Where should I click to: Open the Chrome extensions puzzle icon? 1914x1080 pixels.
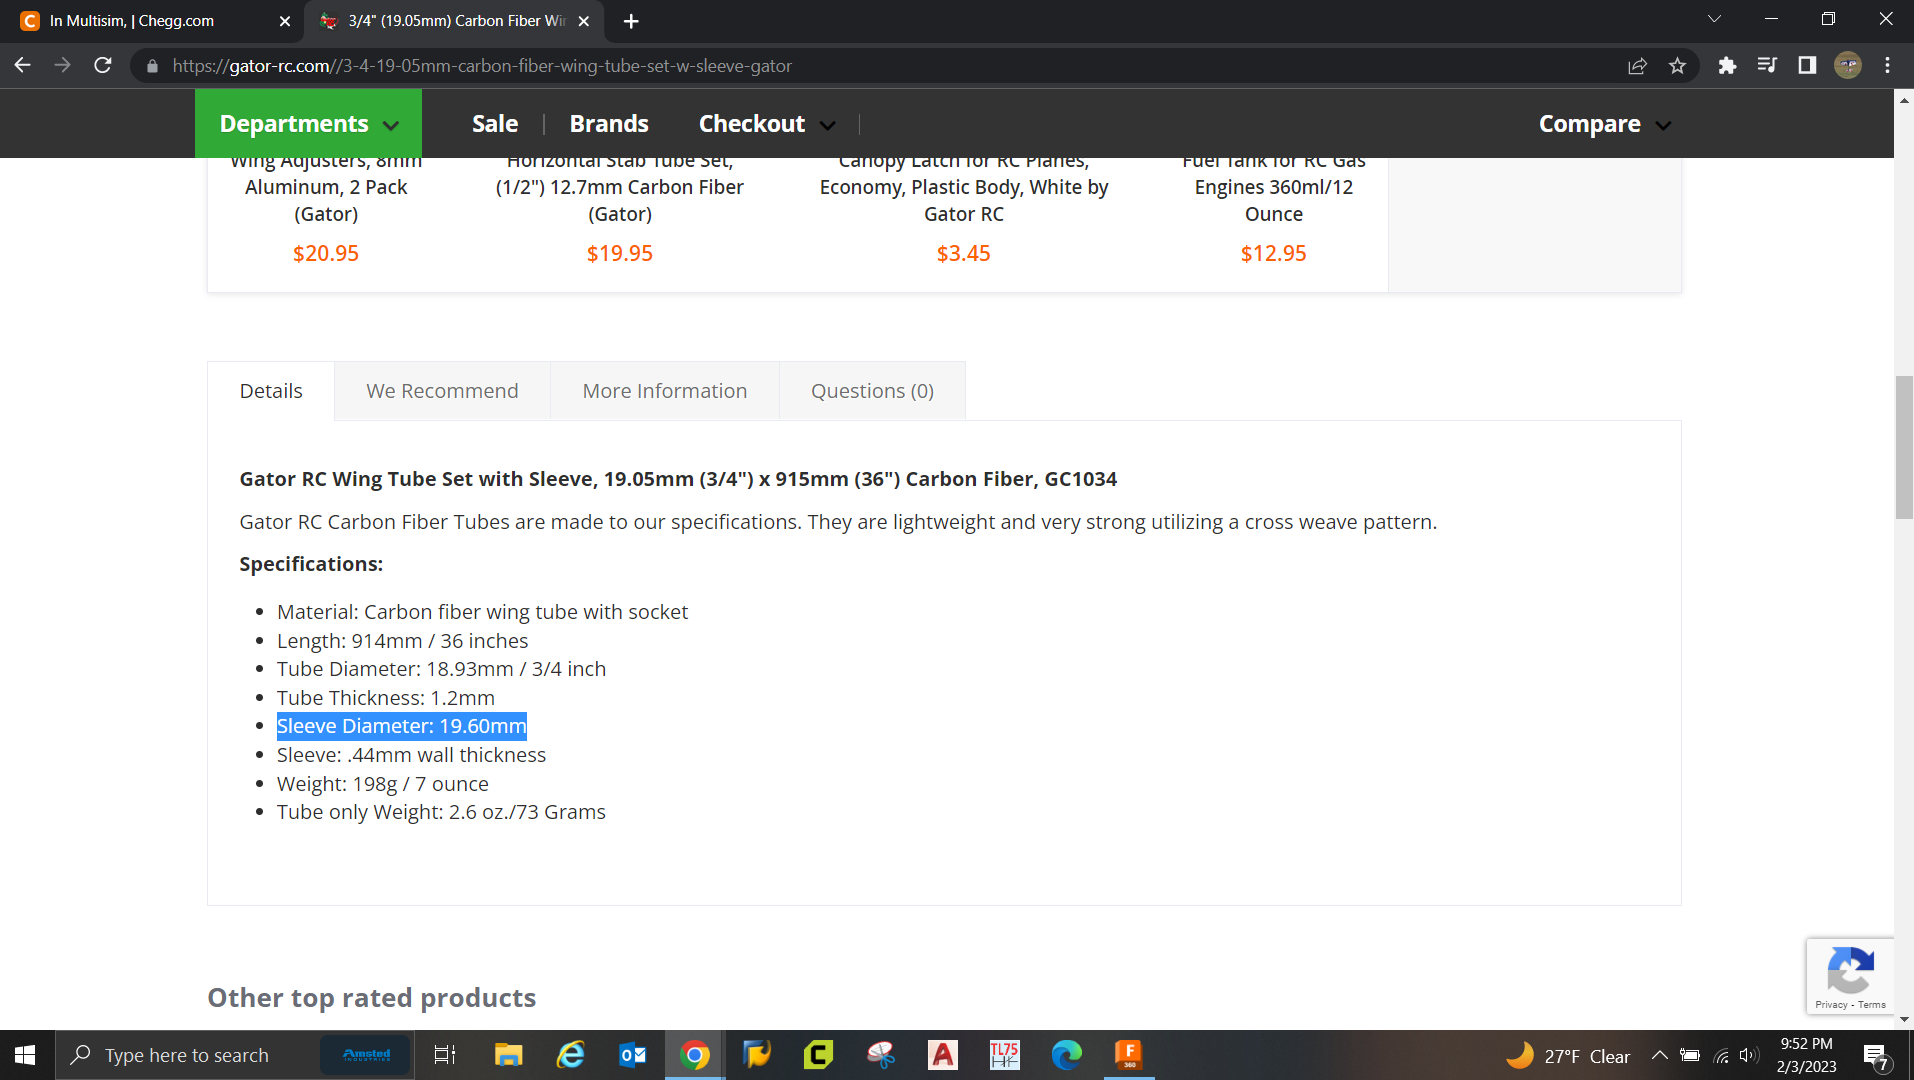click(x=1727, y=66)
